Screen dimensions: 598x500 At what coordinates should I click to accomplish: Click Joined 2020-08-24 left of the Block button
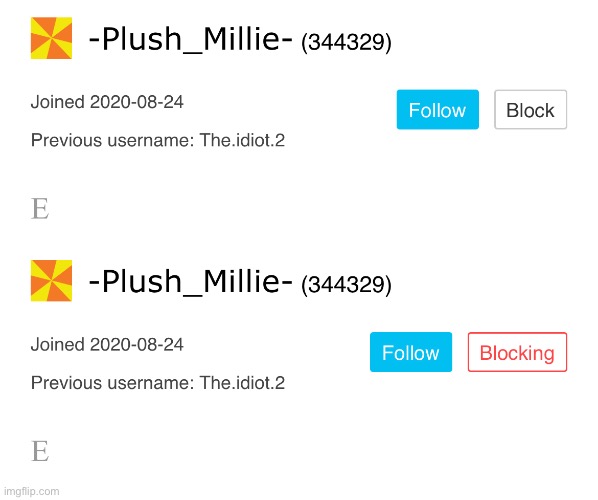107,102
